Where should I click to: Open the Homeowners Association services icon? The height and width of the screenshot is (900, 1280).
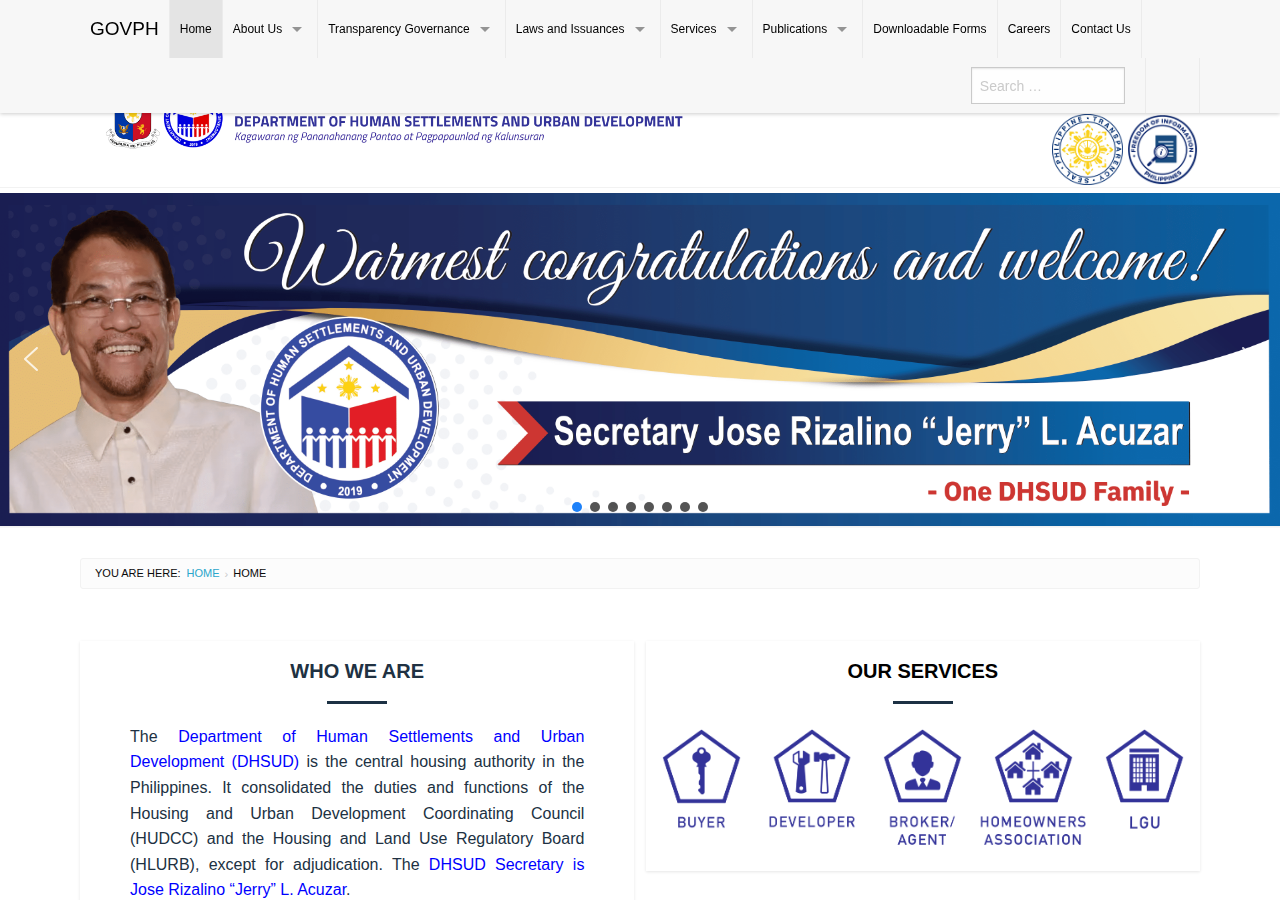[1033, 788]
